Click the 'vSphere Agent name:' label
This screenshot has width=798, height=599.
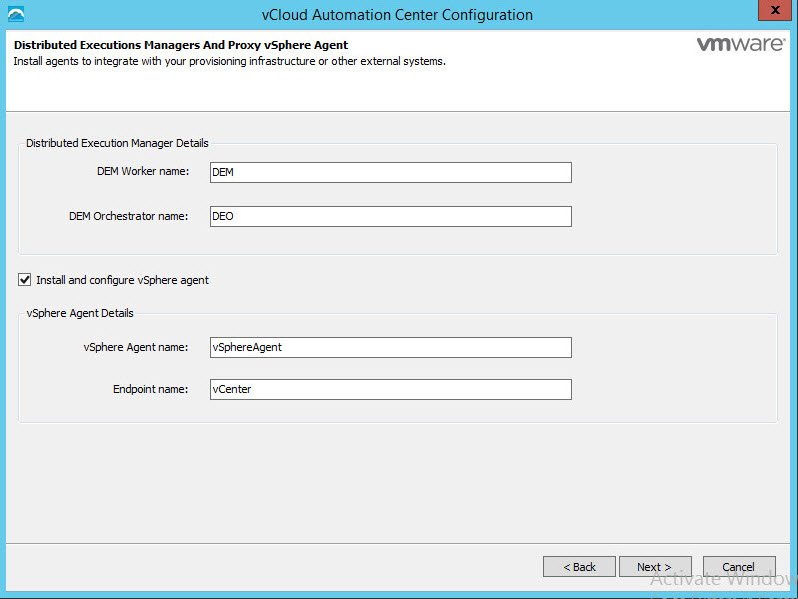pos(135,347)
